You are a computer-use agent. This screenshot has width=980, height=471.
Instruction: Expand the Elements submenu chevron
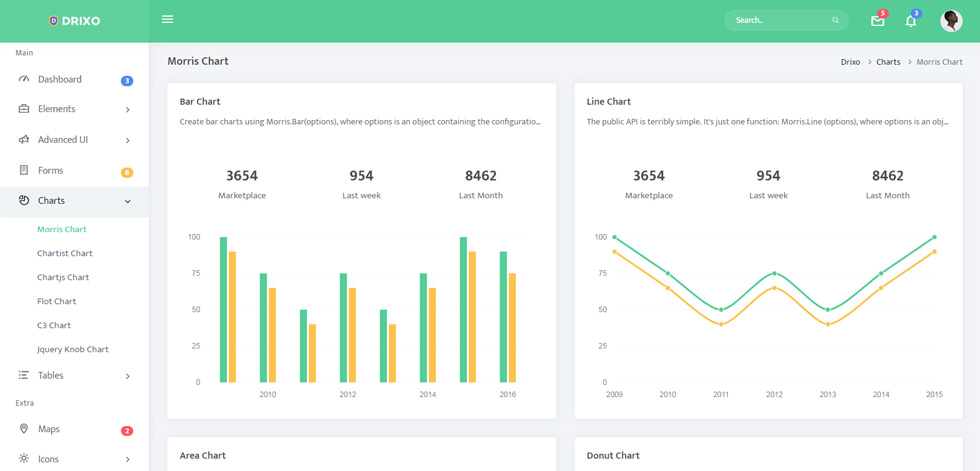[128, 110]
